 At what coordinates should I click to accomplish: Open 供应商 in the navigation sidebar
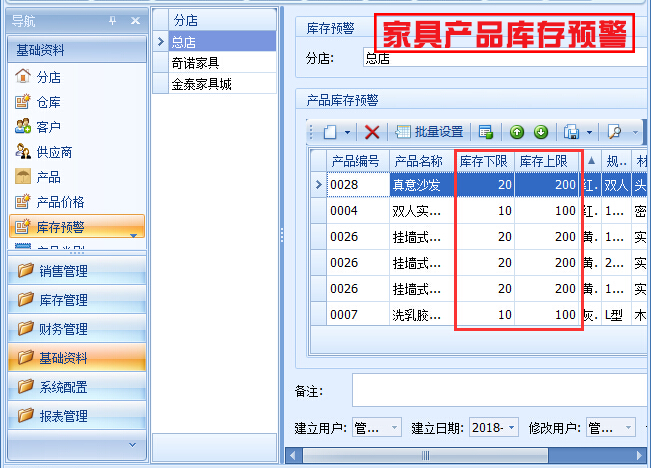coord(54,152)
